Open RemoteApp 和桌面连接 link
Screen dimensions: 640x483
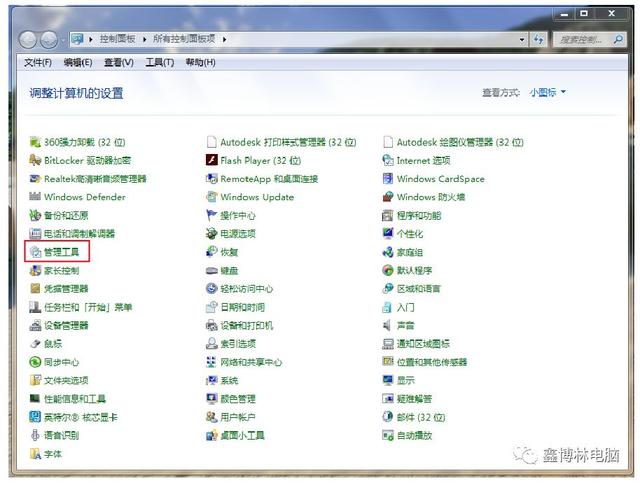tap(269, 179)
